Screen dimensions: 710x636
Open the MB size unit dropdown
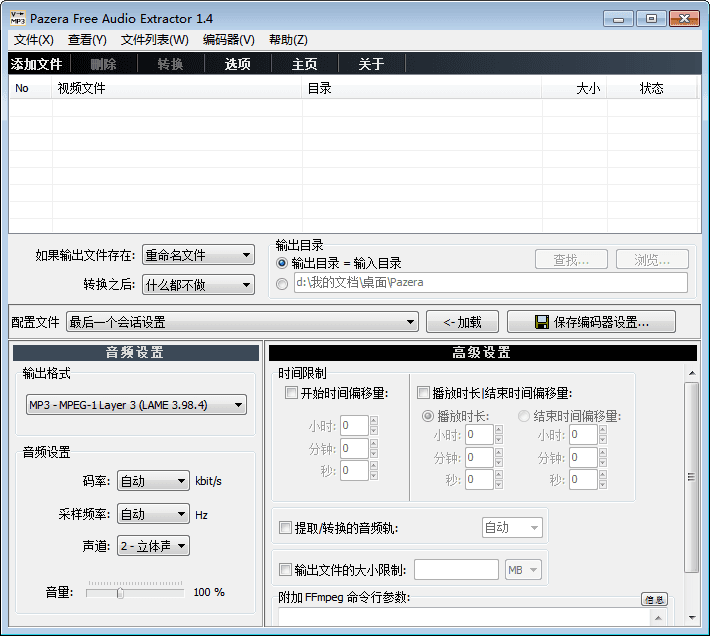(x=523, y=569)
